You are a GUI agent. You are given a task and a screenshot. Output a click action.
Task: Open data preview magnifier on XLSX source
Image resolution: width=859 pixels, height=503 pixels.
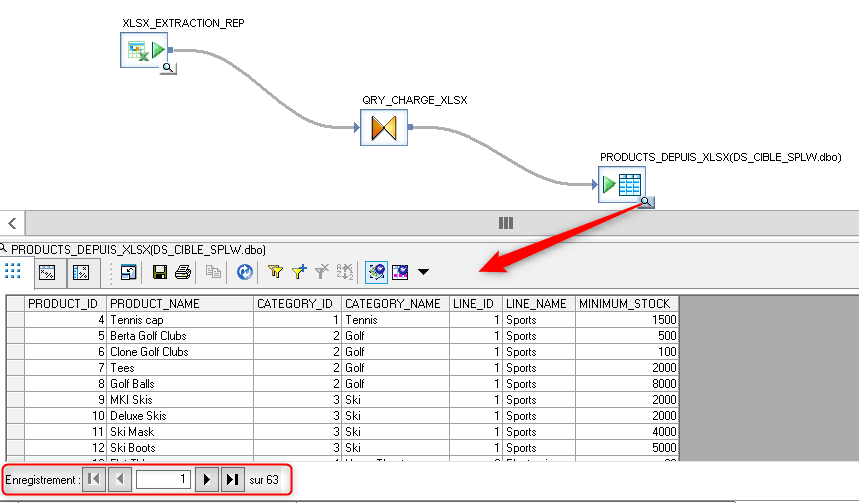click(169, 68)
